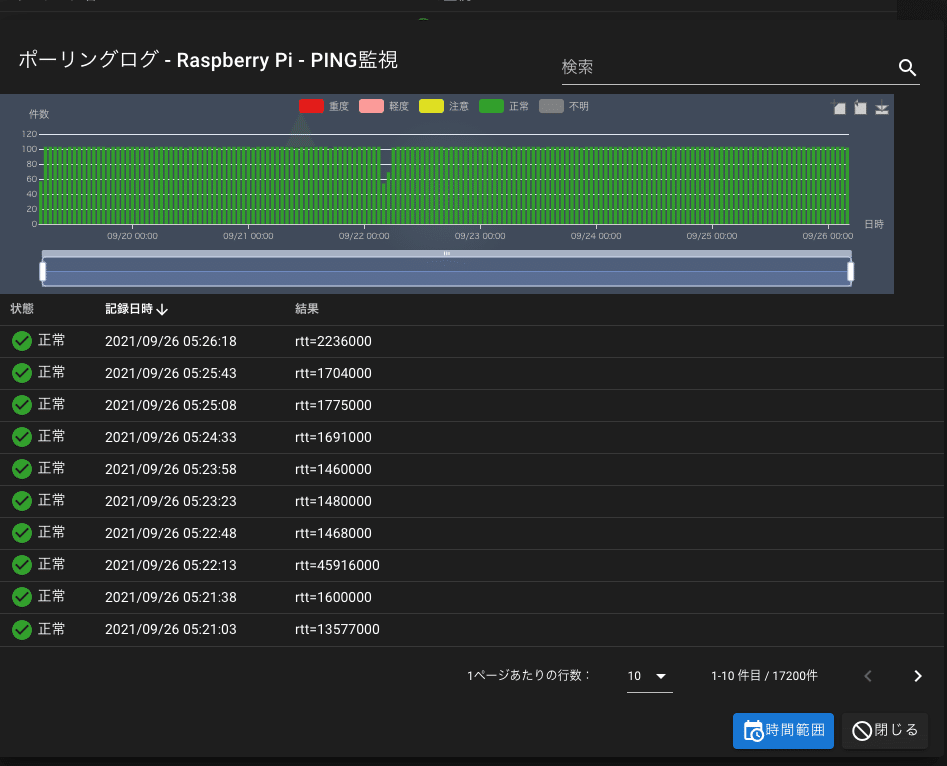The image size is (947, 766).
Task: Activate the chart area-zoom tool icon
Action: click(838, 108)
